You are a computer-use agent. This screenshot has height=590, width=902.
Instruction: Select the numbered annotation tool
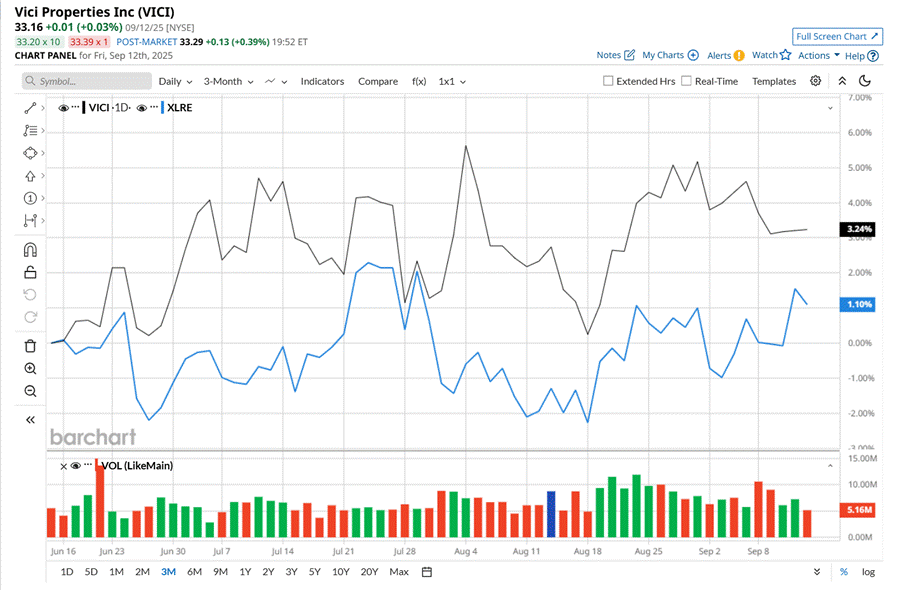pos(30,198)
